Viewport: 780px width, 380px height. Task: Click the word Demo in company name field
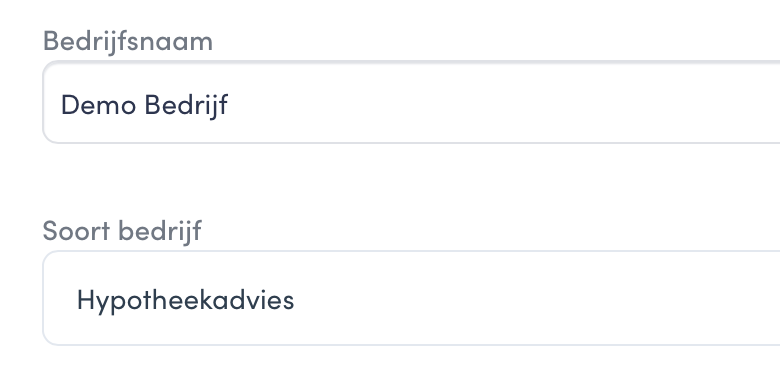click(x=98, y=105)
